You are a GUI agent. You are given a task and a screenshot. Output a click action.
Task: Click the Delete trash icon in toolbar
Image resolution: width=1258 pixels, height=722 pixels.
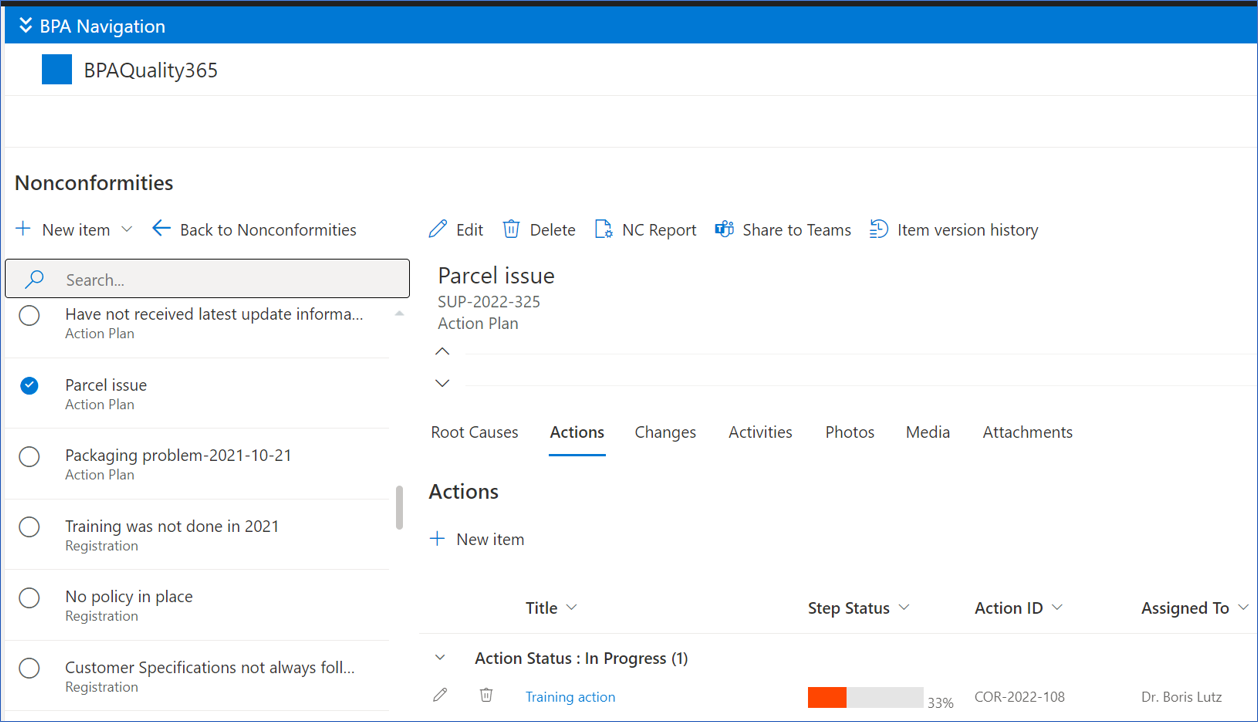[x=511, y=229]
